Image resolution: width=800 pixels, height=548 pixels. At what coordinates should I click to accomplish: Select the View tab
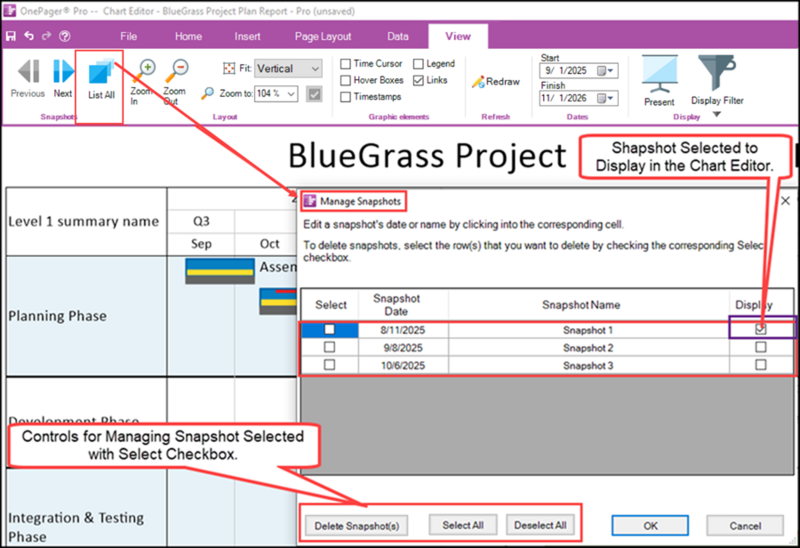coord(458,36)
